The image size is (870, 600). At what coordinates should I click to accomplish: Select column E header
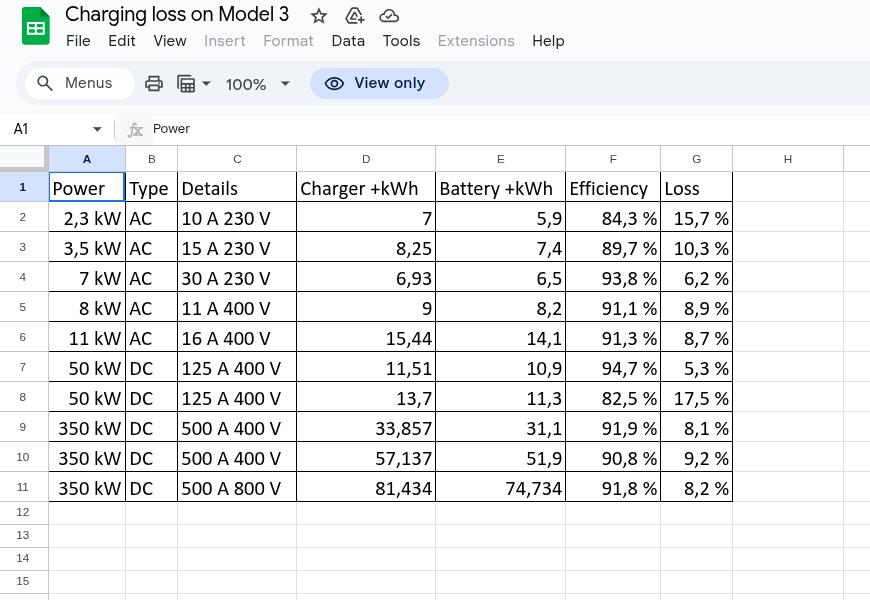pos(500,159)
